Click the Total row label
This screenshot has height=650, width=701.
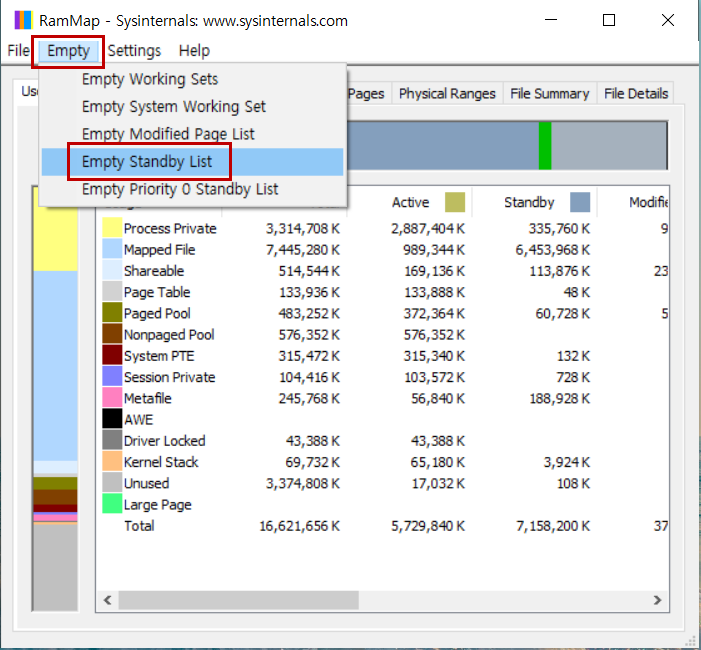139,526
